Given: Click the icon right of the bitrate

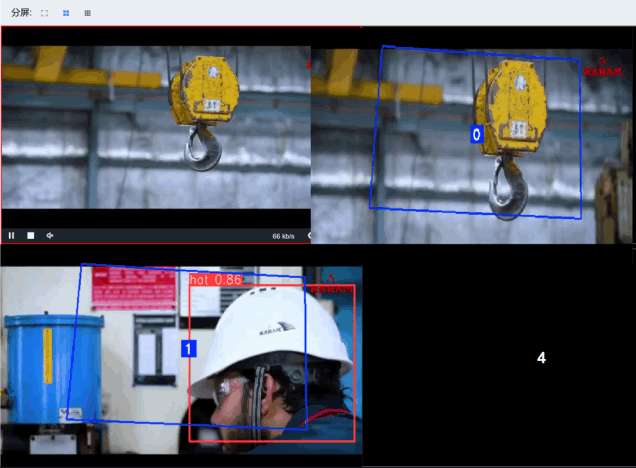Looking at the screenshot, I should 308,236.
